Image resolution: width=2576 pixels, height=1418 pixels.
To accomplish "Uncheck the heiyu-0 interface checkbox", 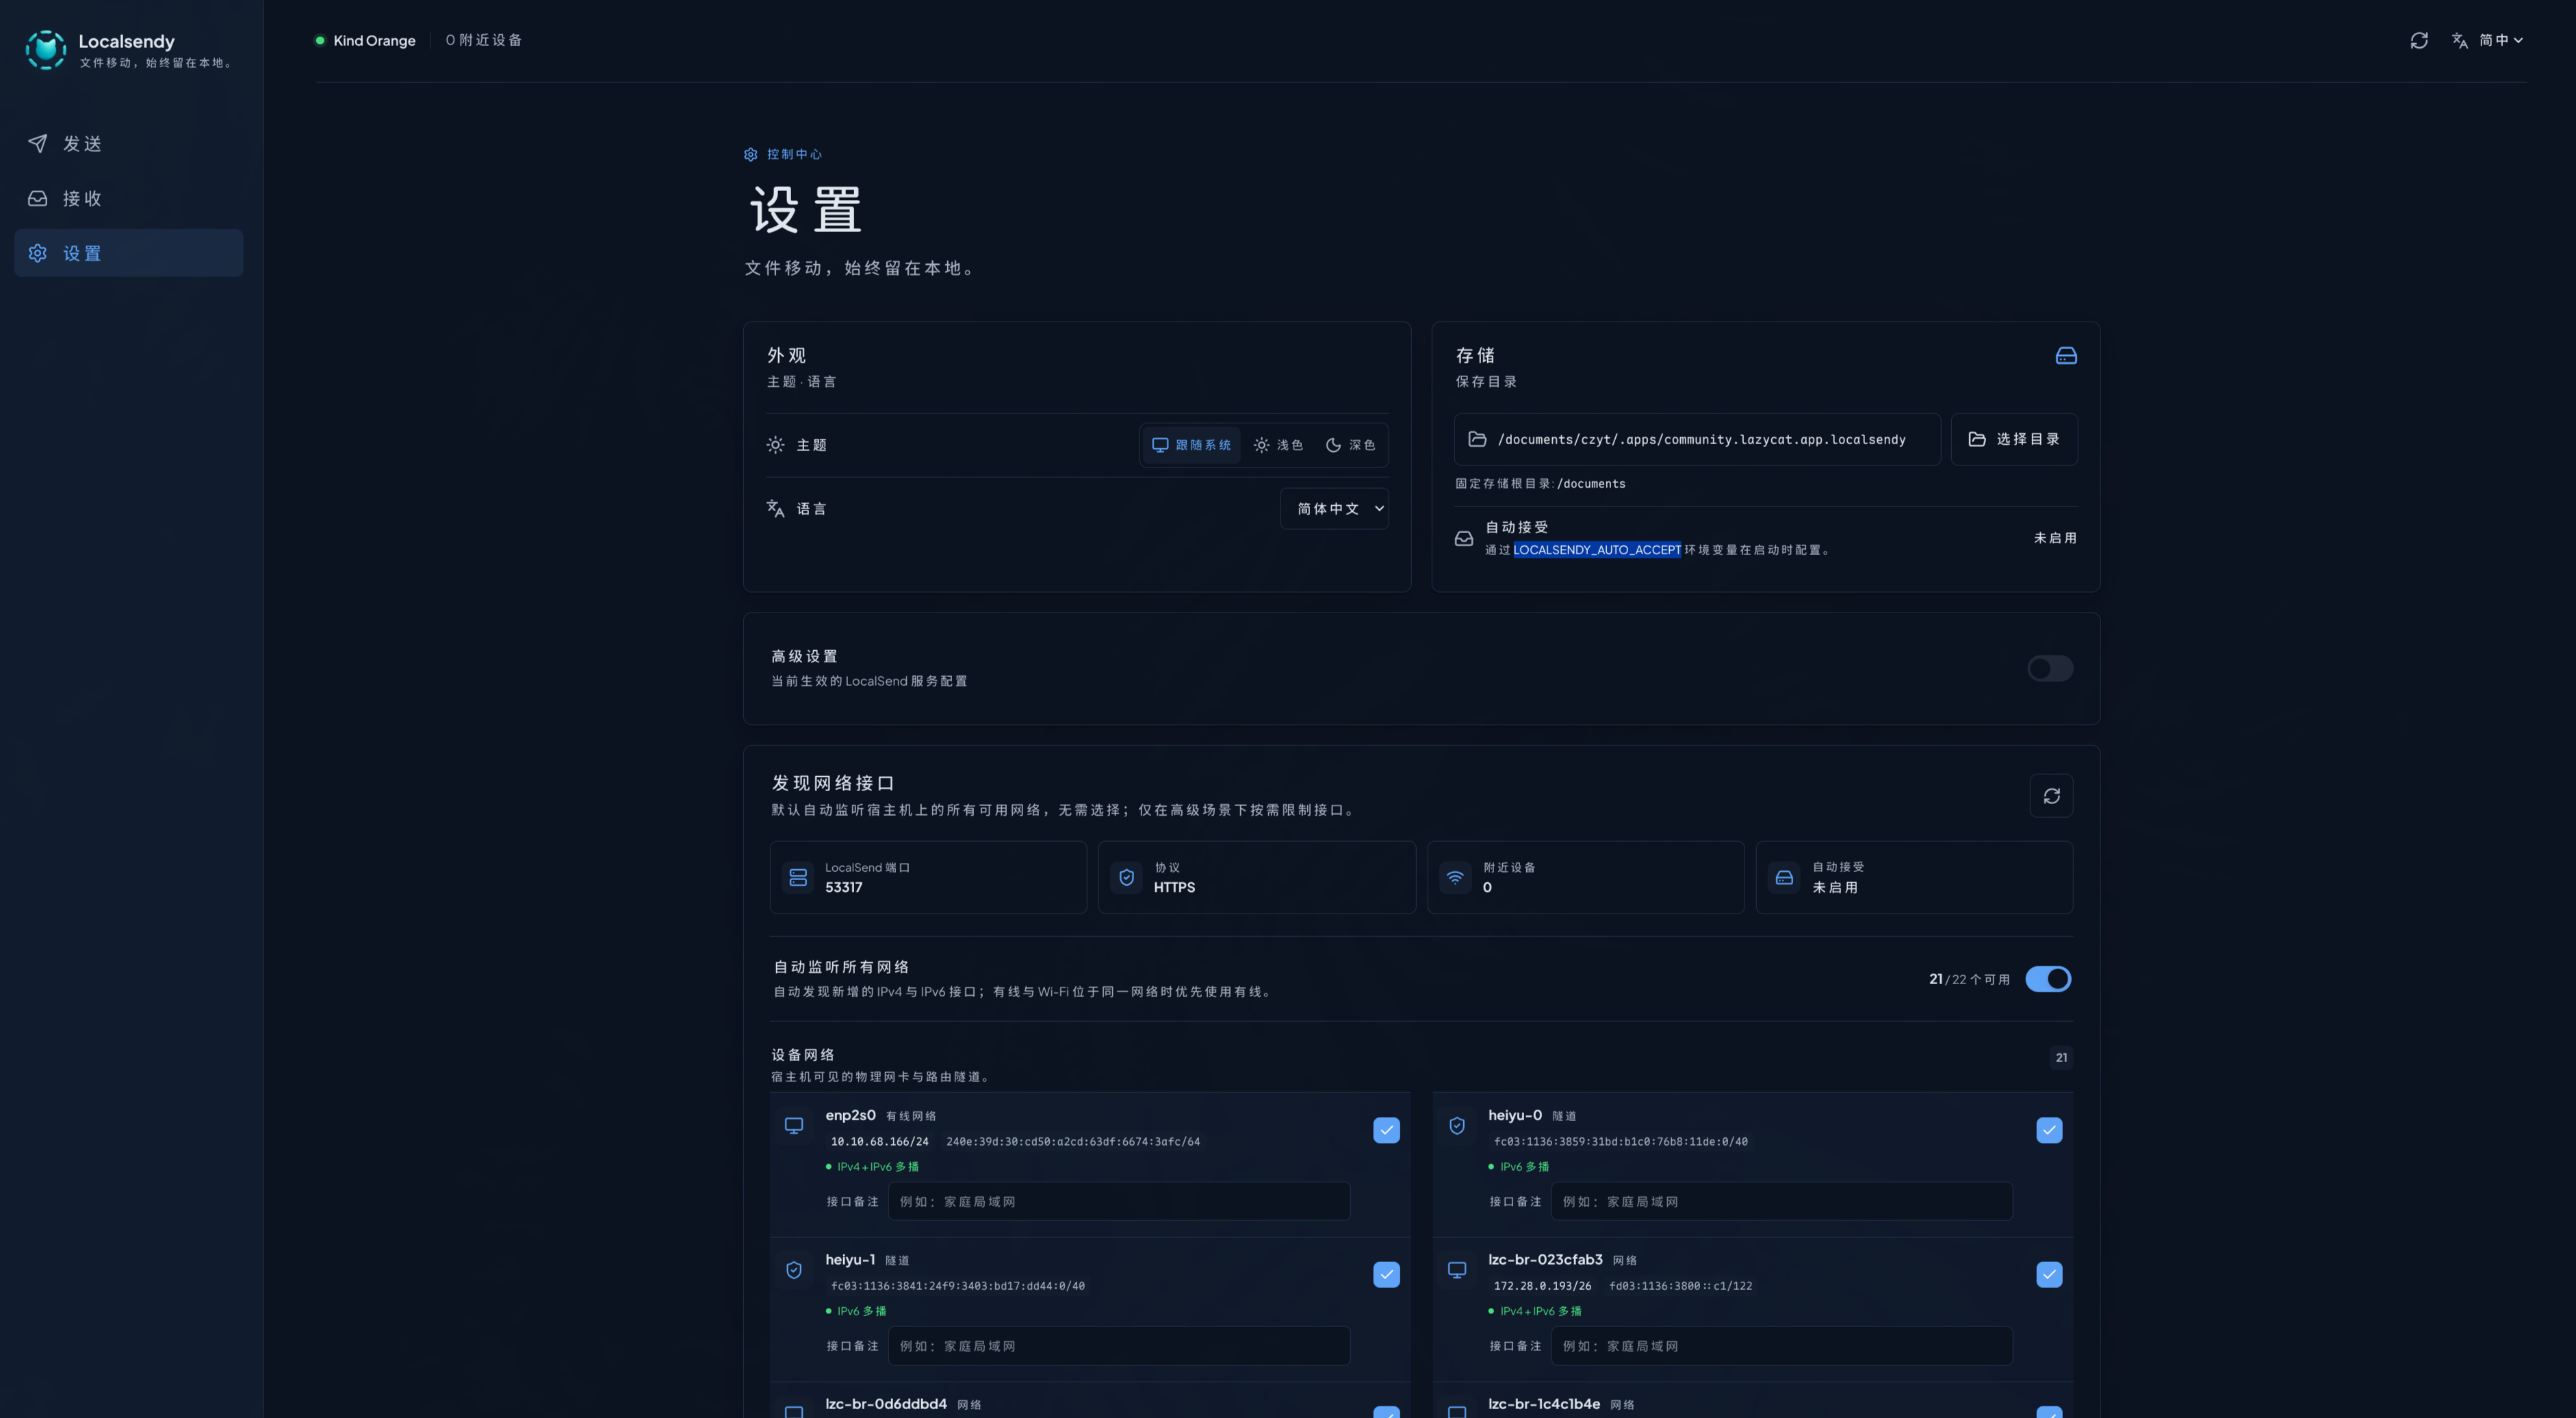I will [x=2049, y=1130].
